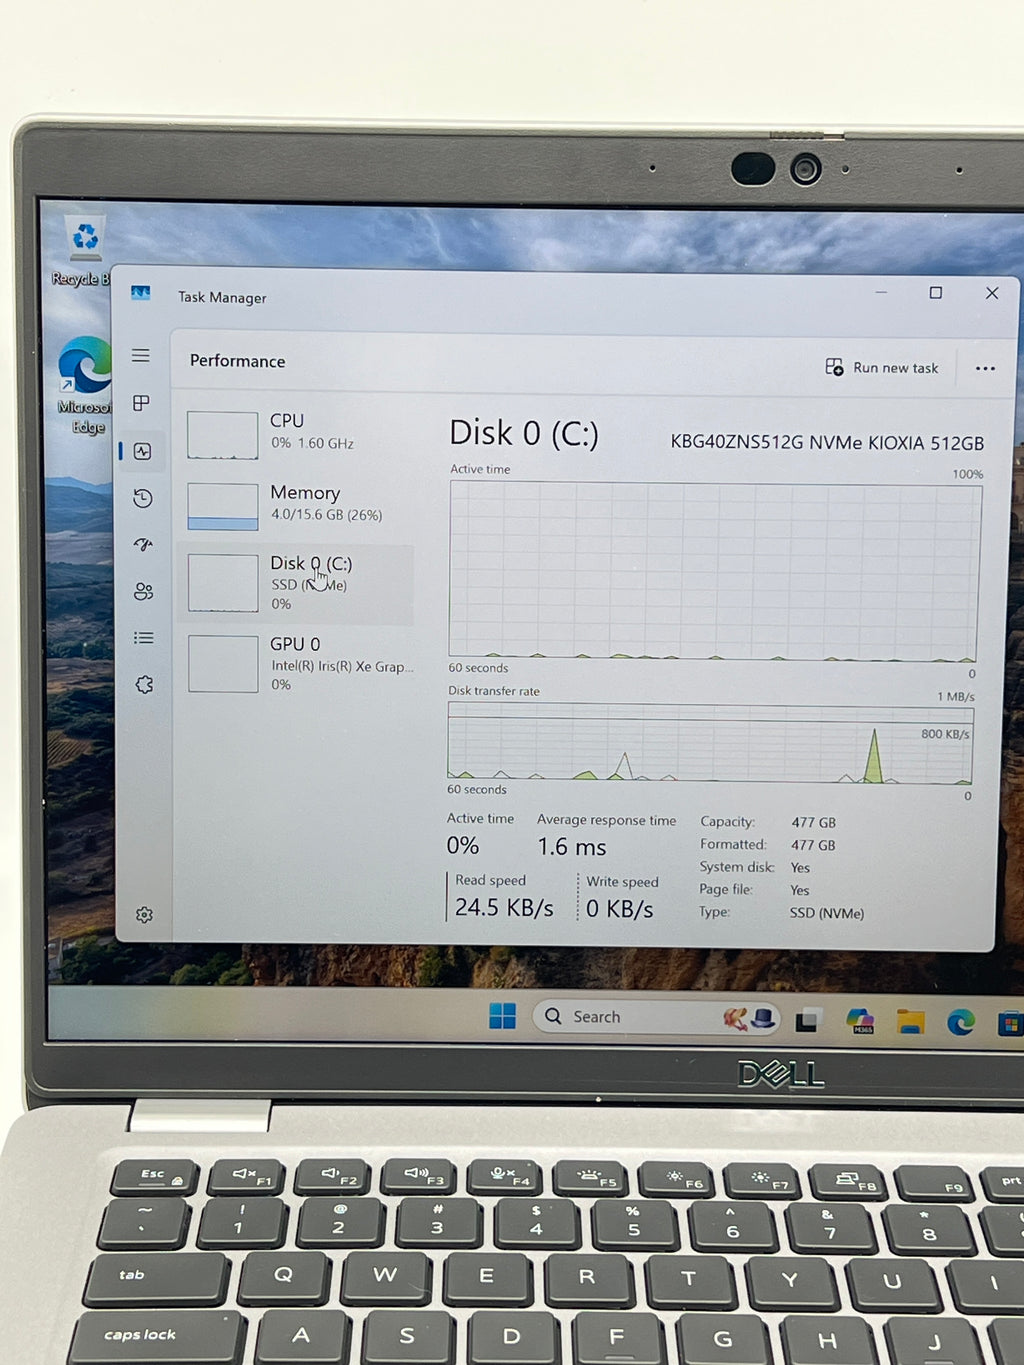Click the Run new task button

pyautogui.click(x=882, y=368)
